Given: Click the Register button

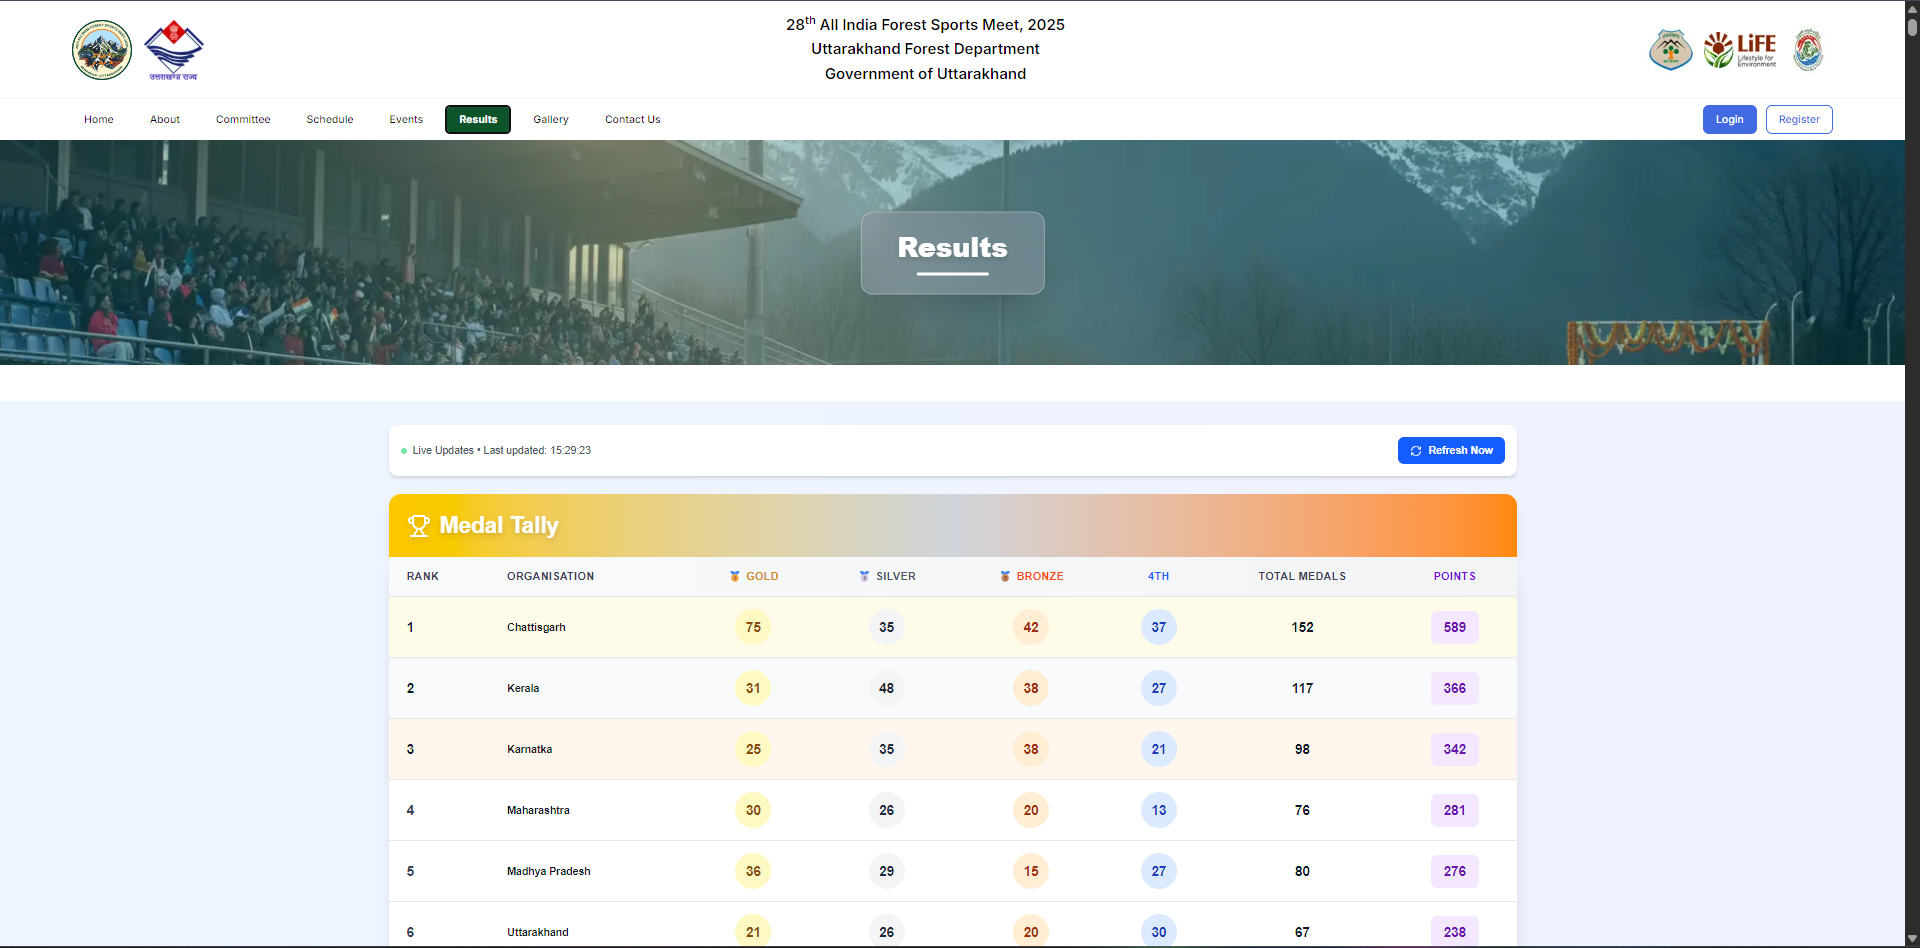Looking at the screenshot, I should pos(1799,119).
